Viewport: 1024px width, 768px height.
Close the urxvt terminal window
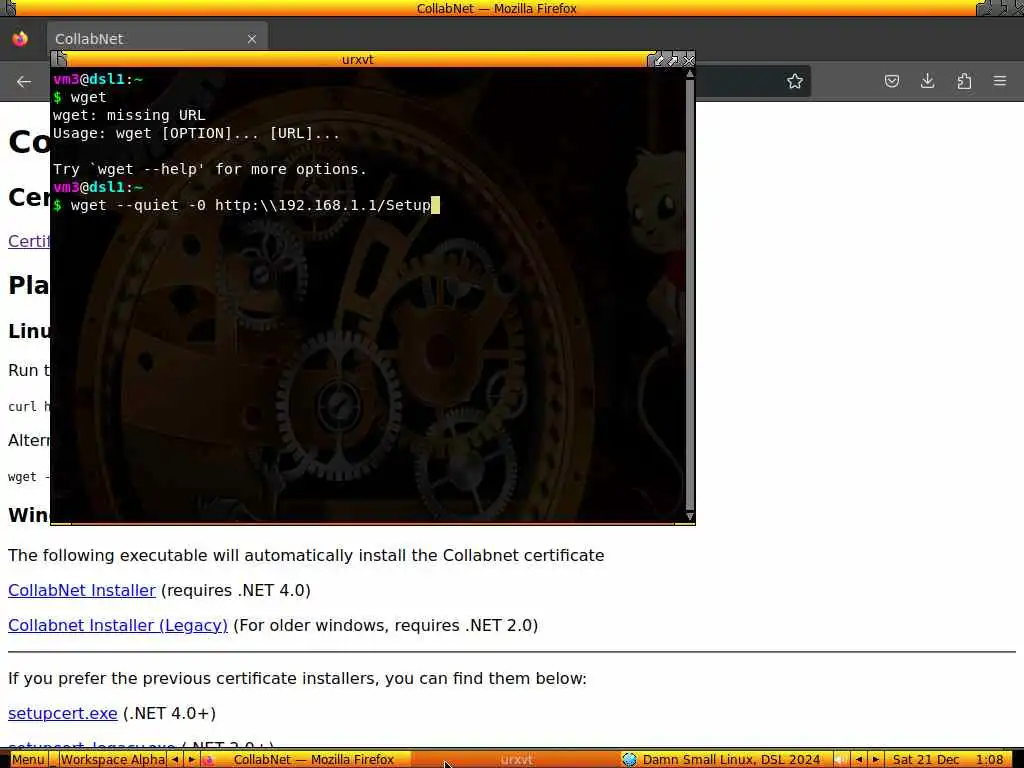coord(688,60)
